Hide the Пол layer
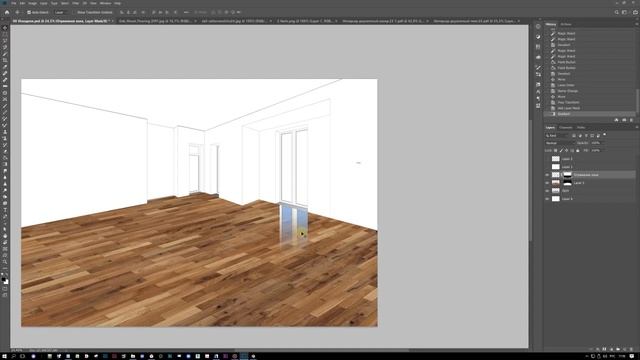 click(x=547, y=191)
